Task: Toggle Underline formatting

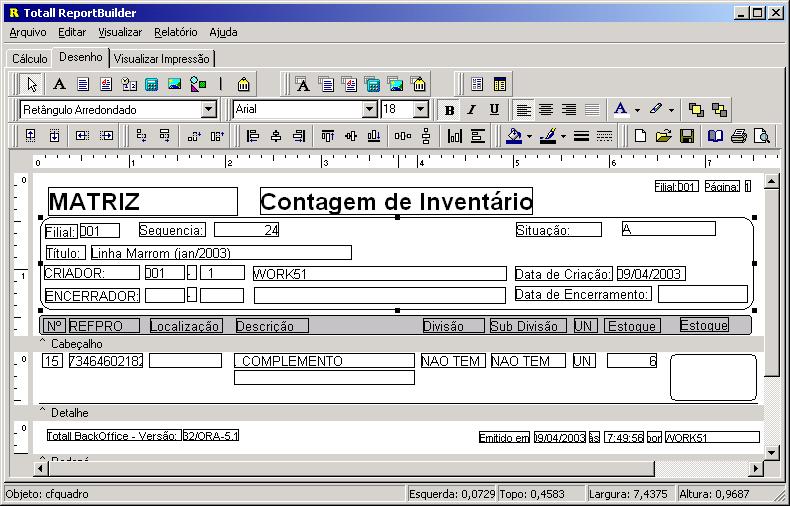Action: [x=494, y=110]
